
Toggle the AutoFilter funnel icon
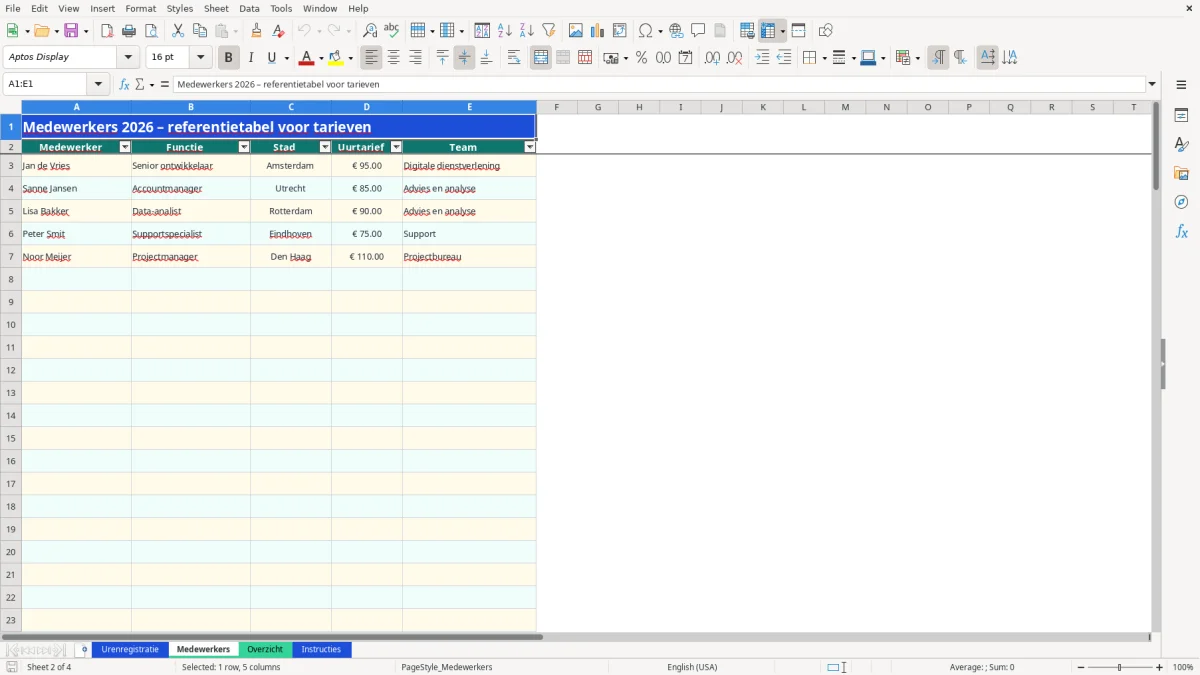tap(549, 31)
